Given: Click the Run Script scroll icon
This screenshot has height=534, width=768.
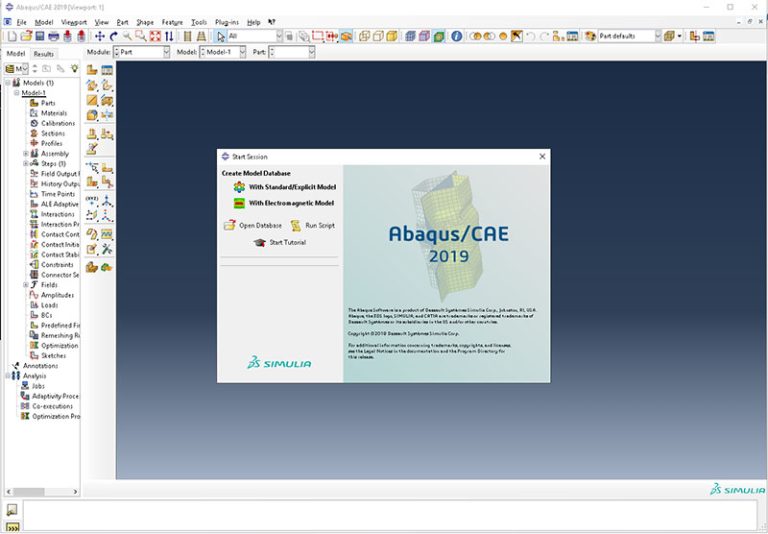Looking at the screenshot, I should [295, 225].
